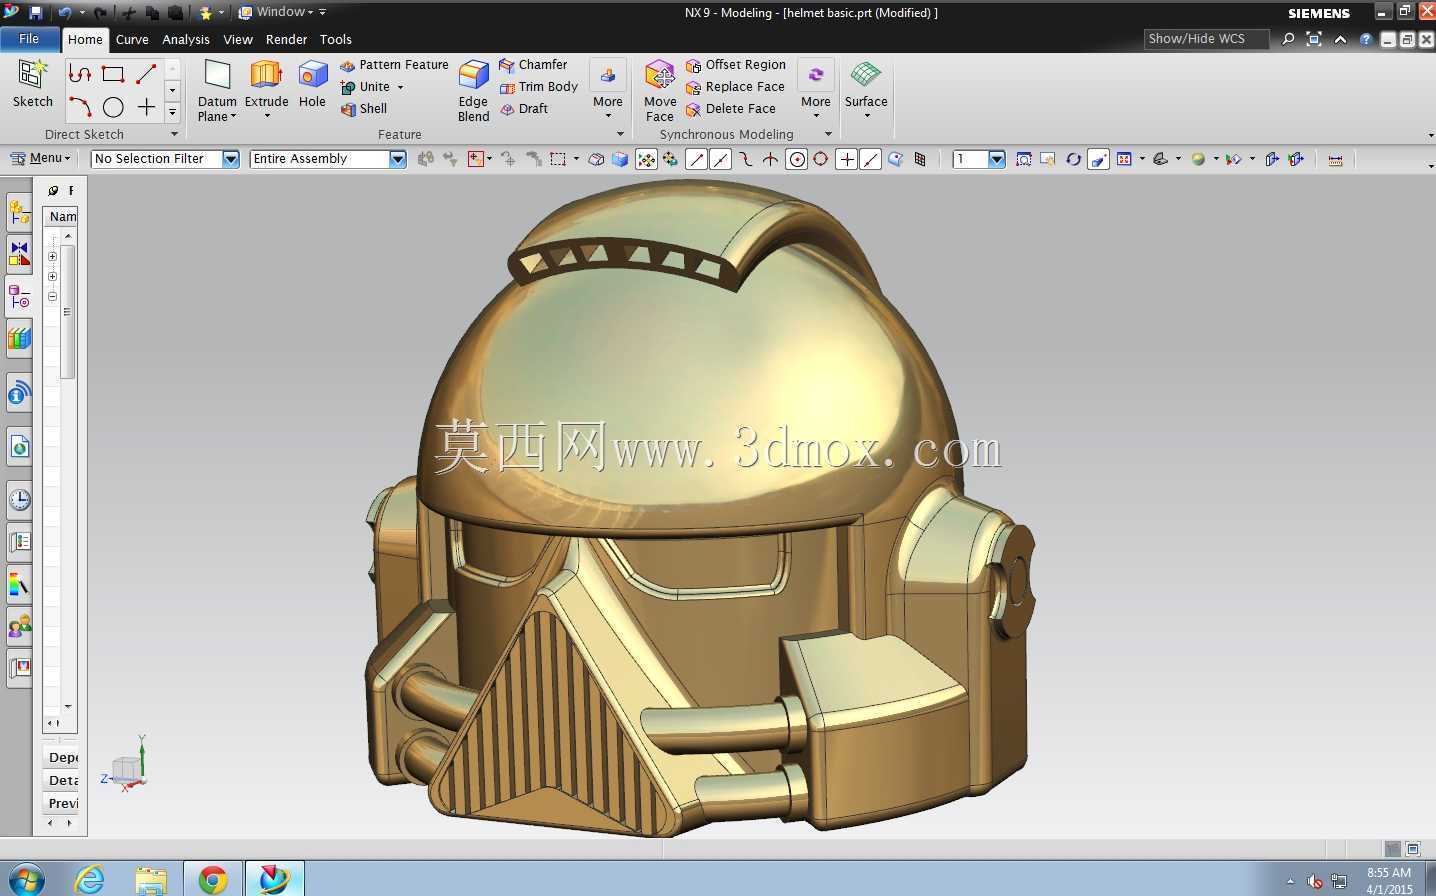Click the Save icon in title bar
Viewport: 1436px width, 896px height.
tap(36, 12)
